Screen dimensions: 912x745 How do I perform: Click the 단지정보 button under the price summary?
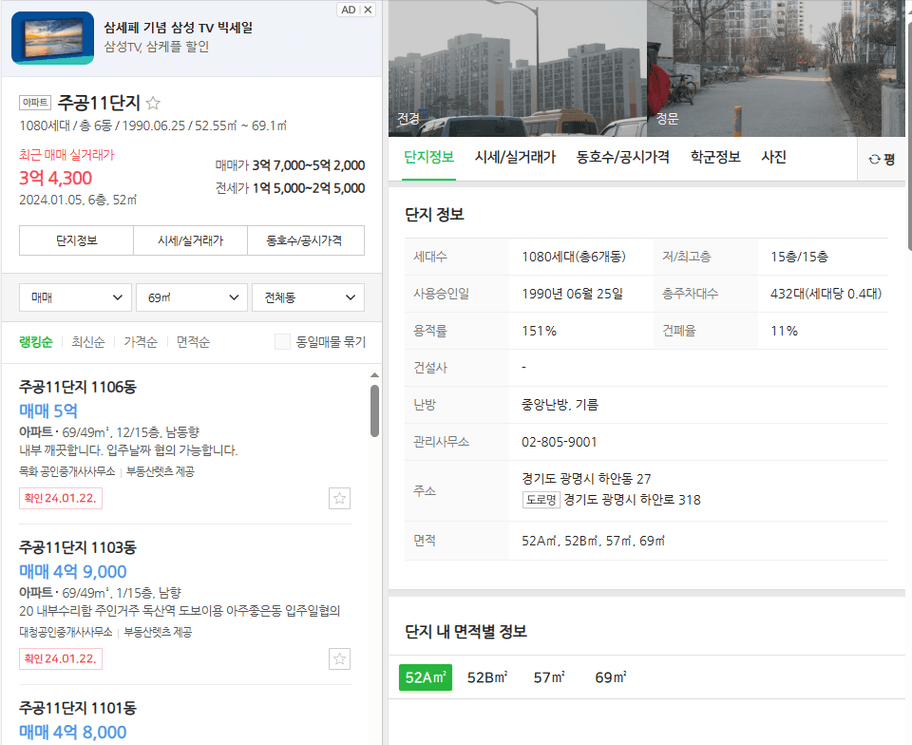click(76, 241)
